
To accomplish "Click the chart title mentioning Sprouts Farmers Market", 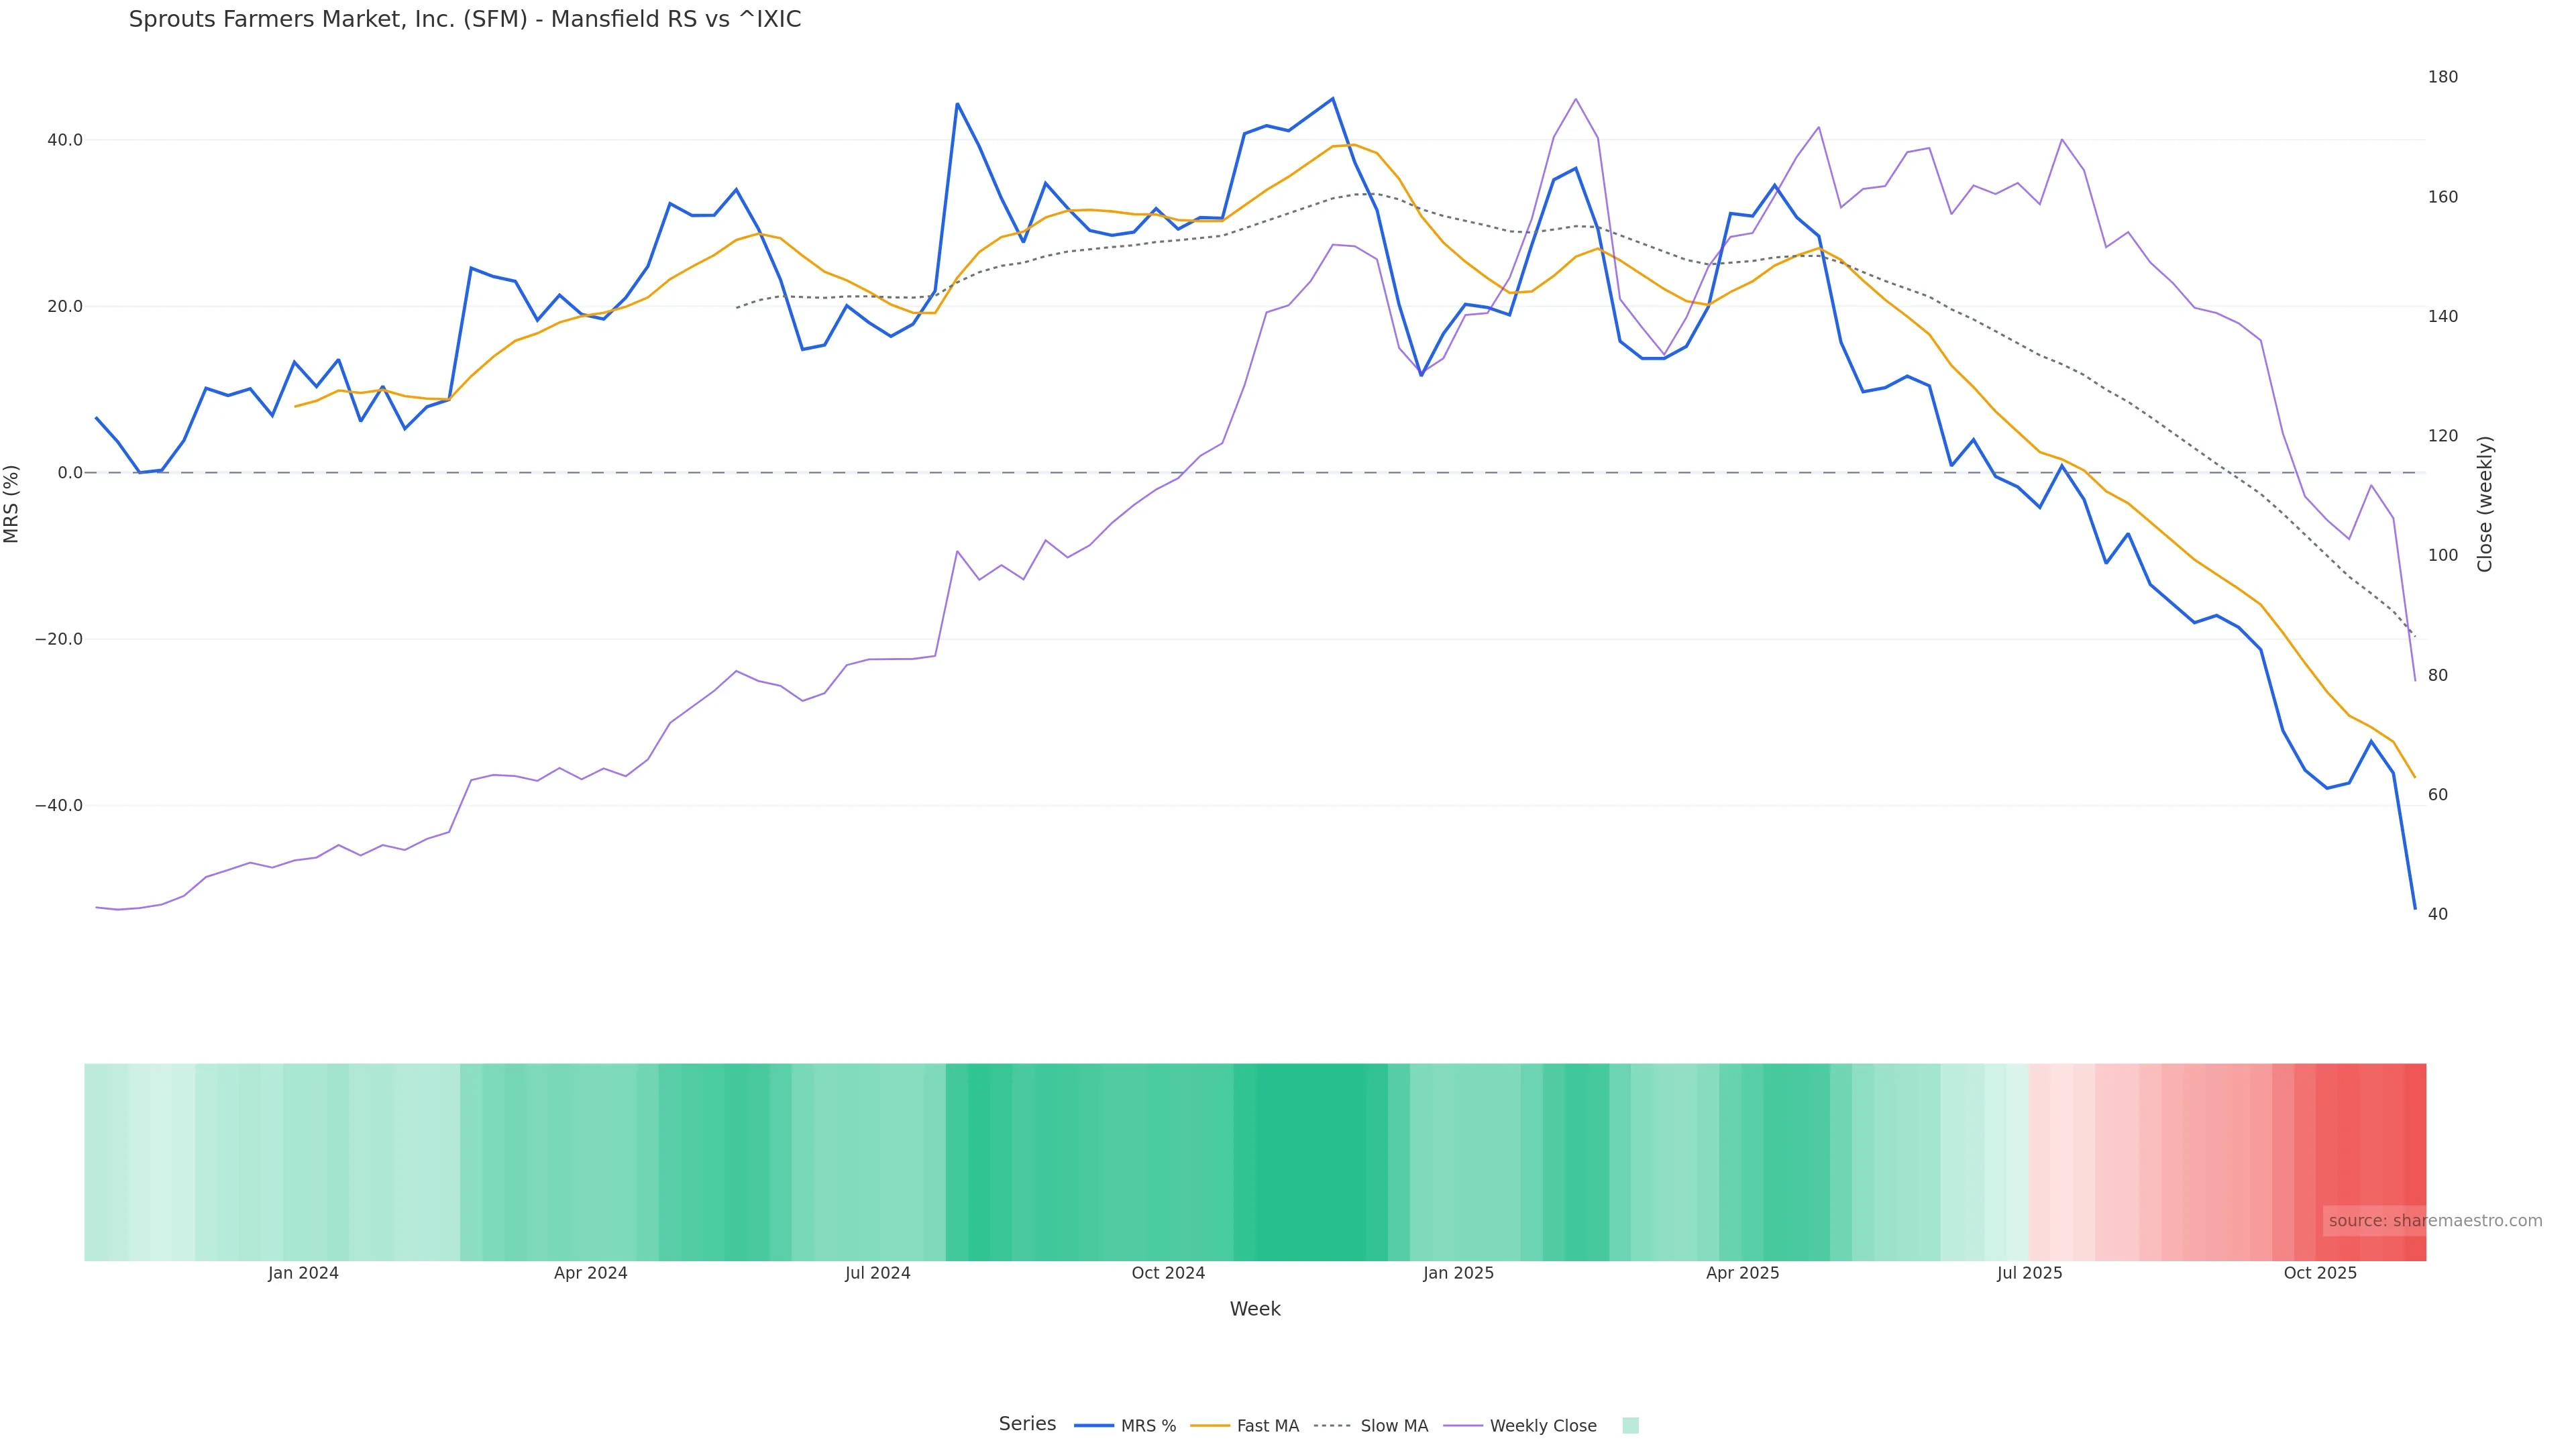I will coord(465,19).
